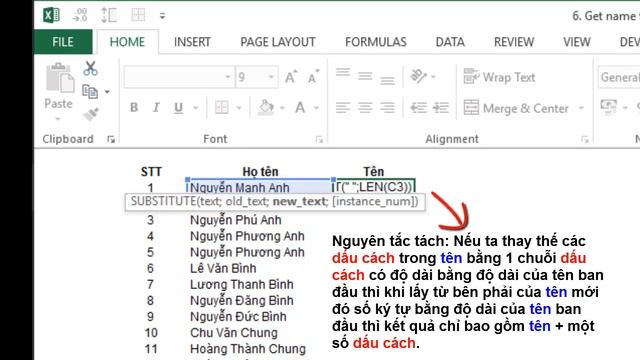Click the Paste clipboard icon

click(x=59, y=78)
